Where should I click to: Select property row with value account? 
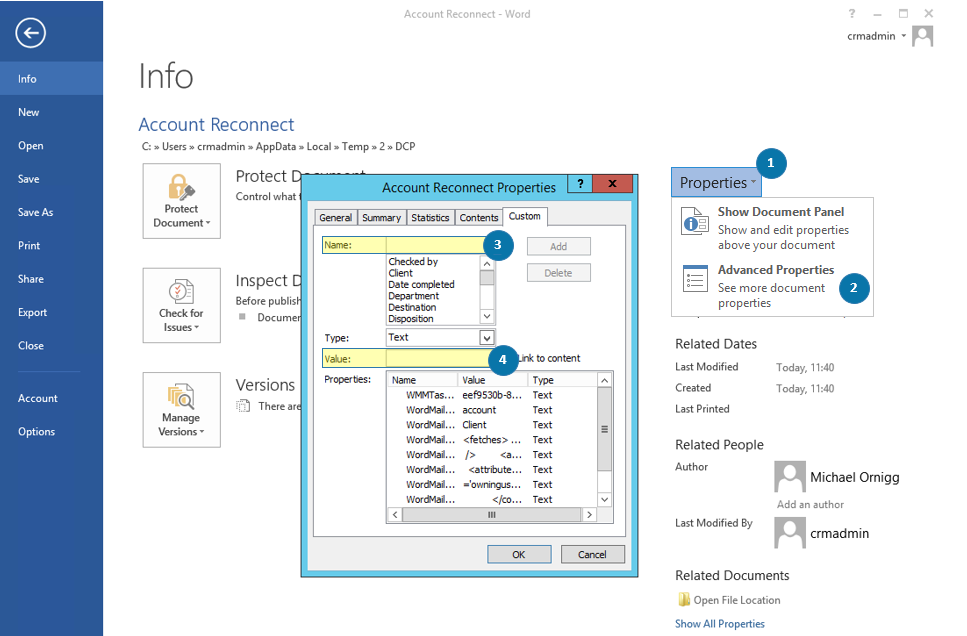coord(492,410)
